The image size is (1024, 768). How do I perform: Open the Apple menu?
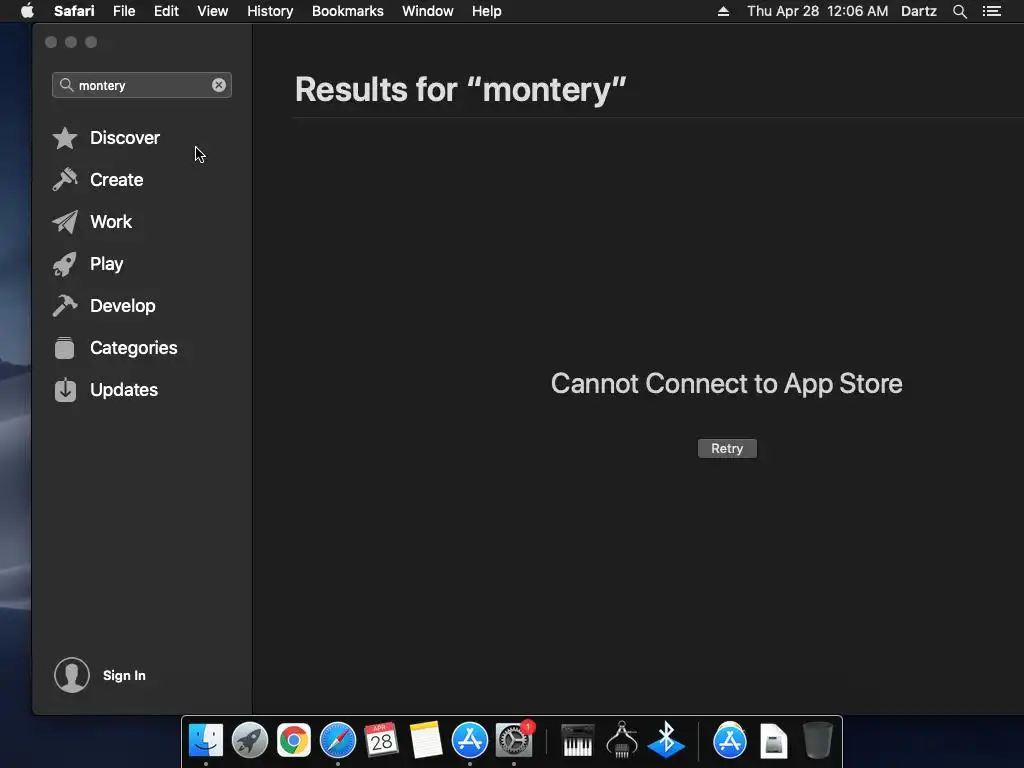27,11
